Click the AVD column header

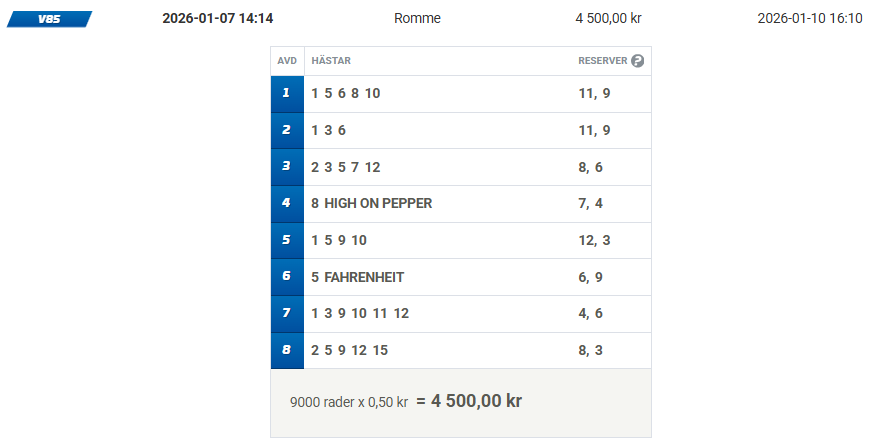tap(287, 61)
